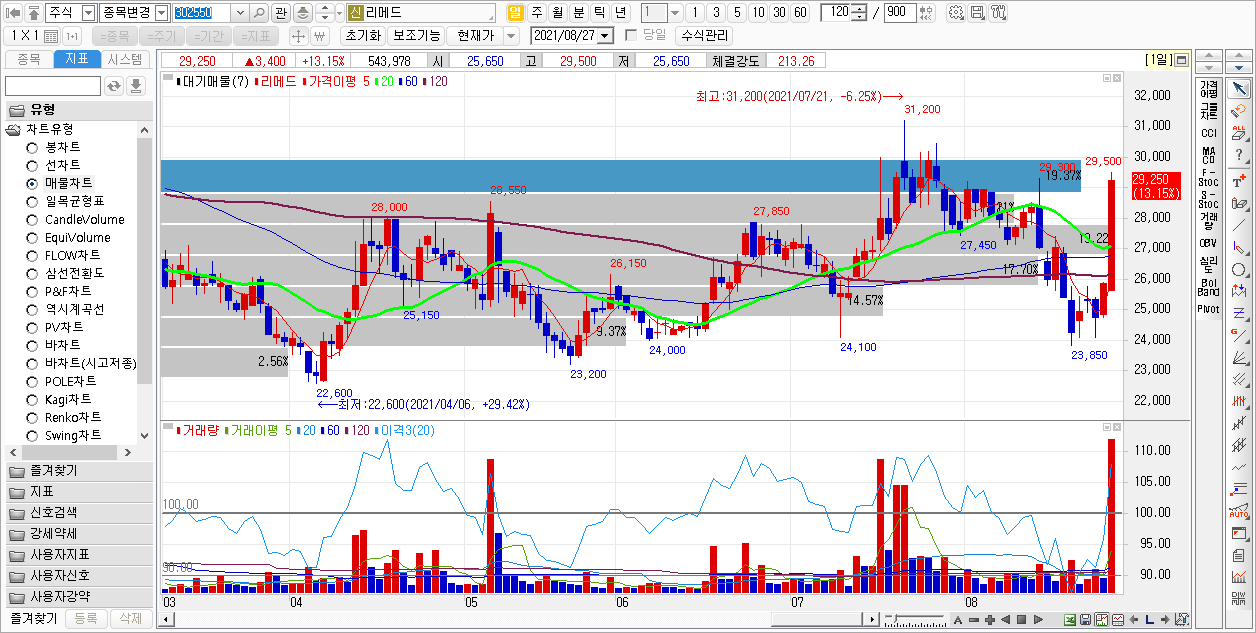
Task: Click the 900 total bars input field
Action: pos(899,13)
